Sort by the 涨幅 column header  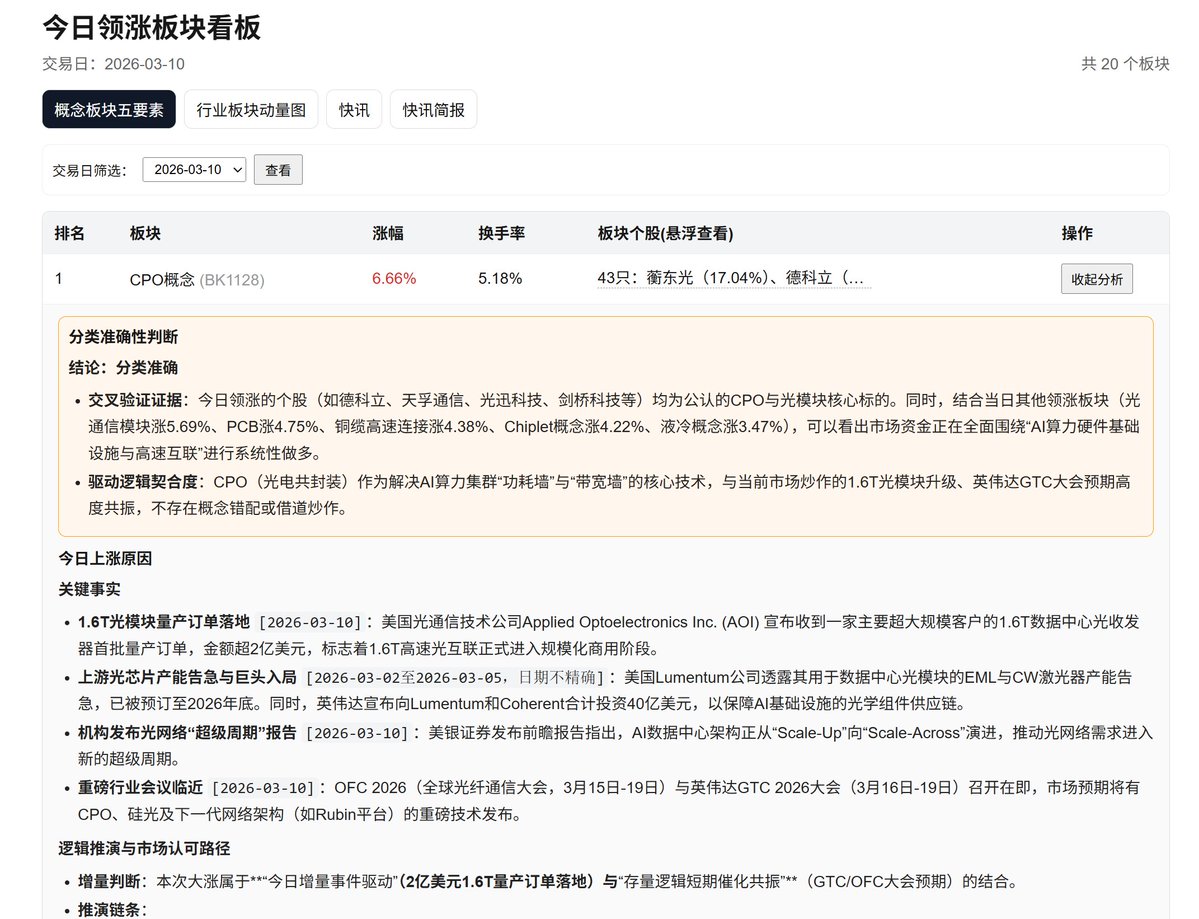(388, 232)
